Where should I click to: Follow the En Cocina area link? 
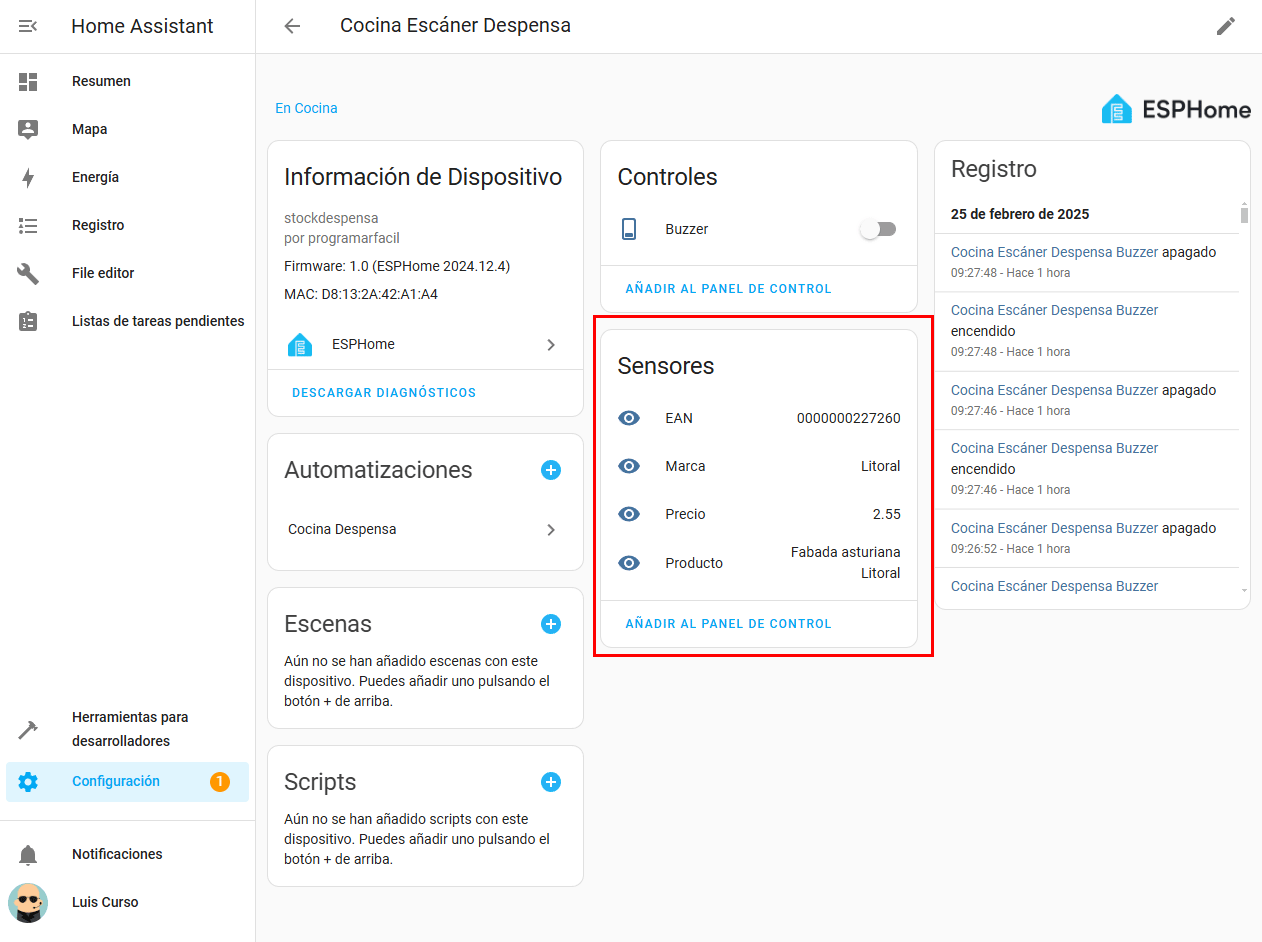[x=306, y=108]
